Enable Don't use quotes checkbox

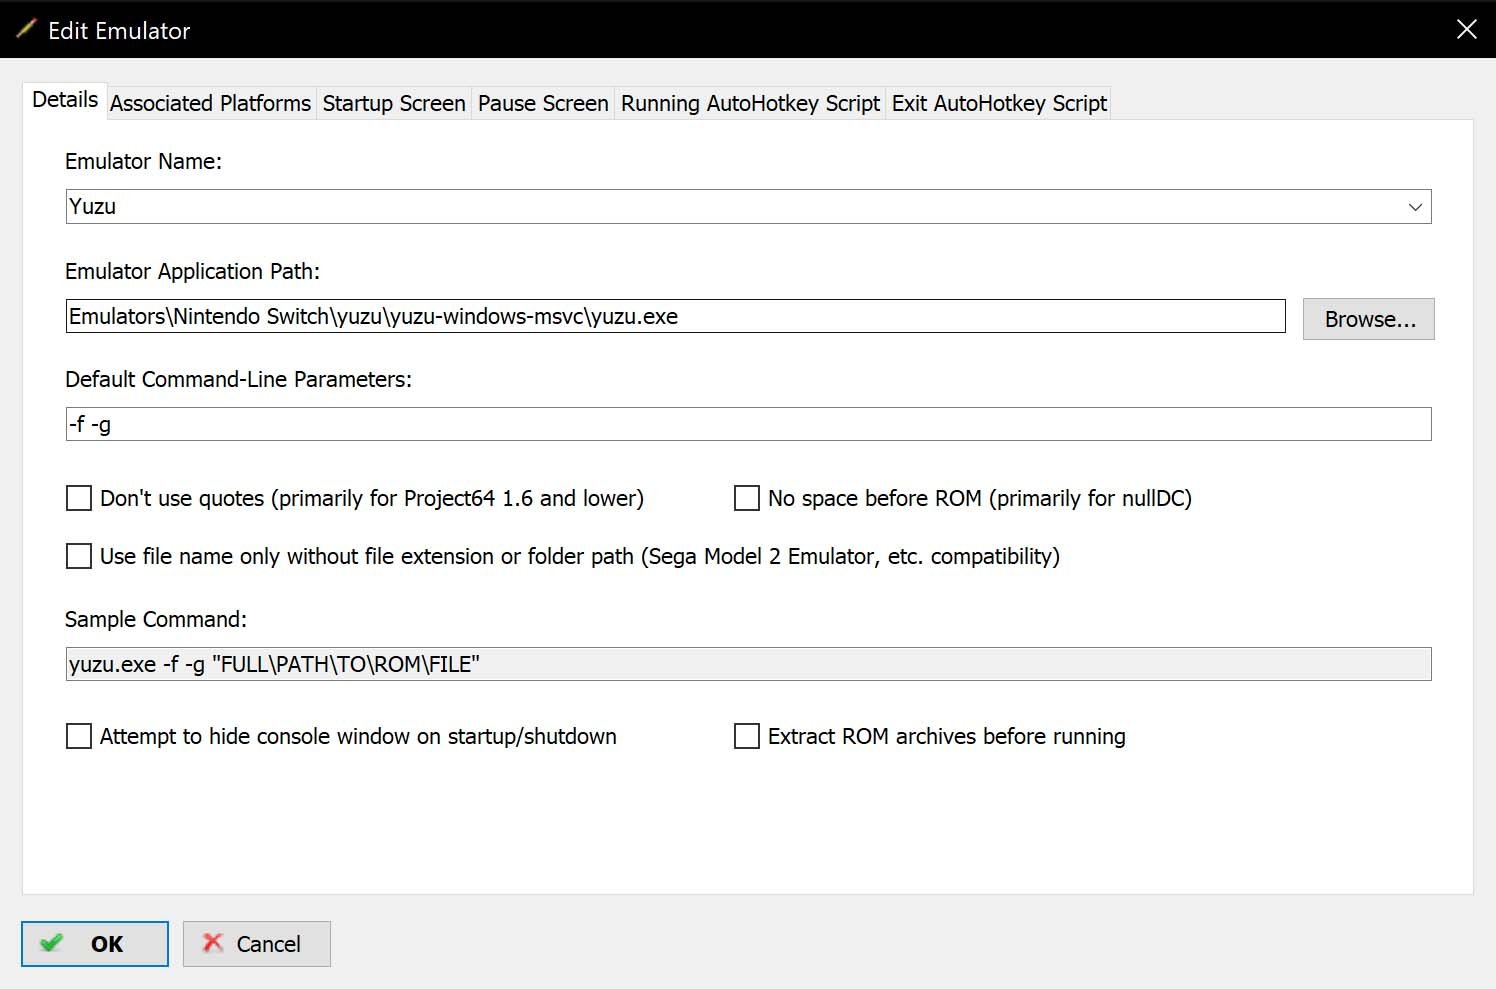tap(79, 498)
